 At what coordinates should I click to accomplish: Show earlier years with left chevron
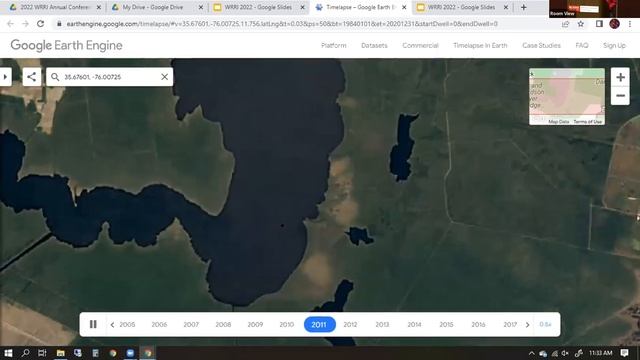[x=112, y=324]
